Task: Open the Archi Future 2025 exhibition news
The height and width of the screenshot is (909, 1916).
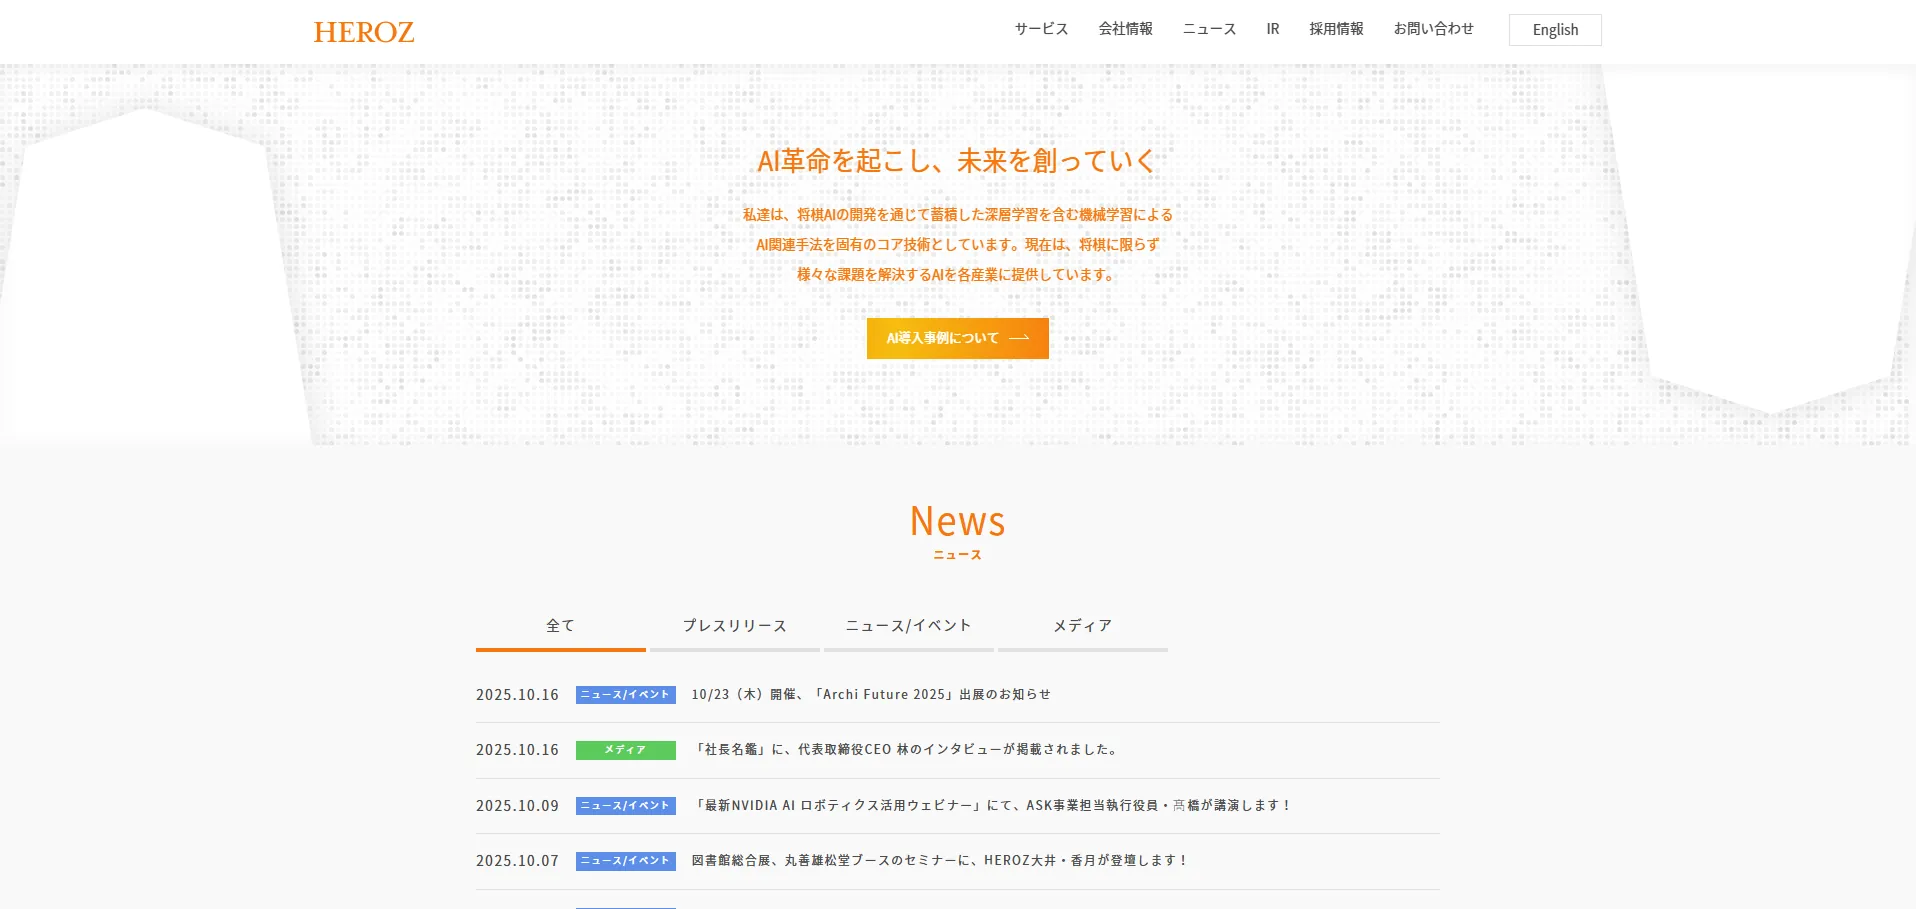Action: click(870, 695)
